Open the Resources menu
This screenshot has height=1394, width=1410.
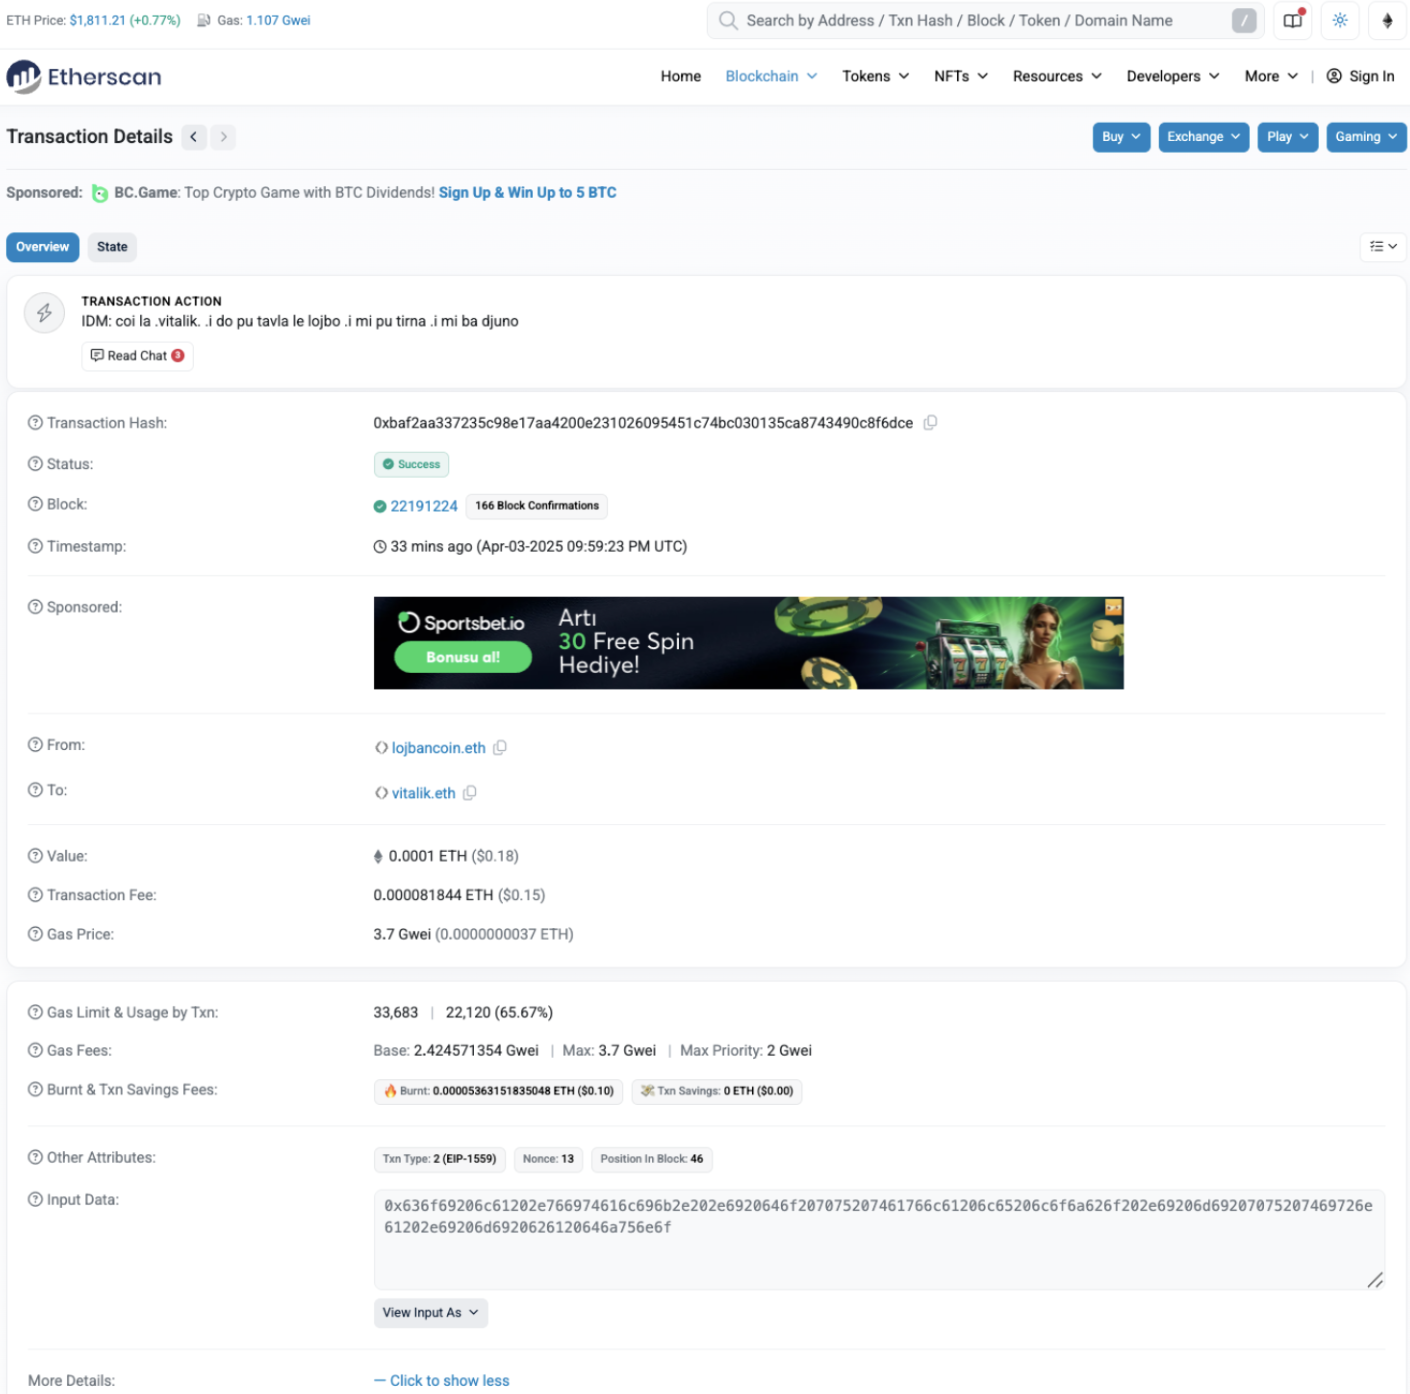coord(1057,76)
